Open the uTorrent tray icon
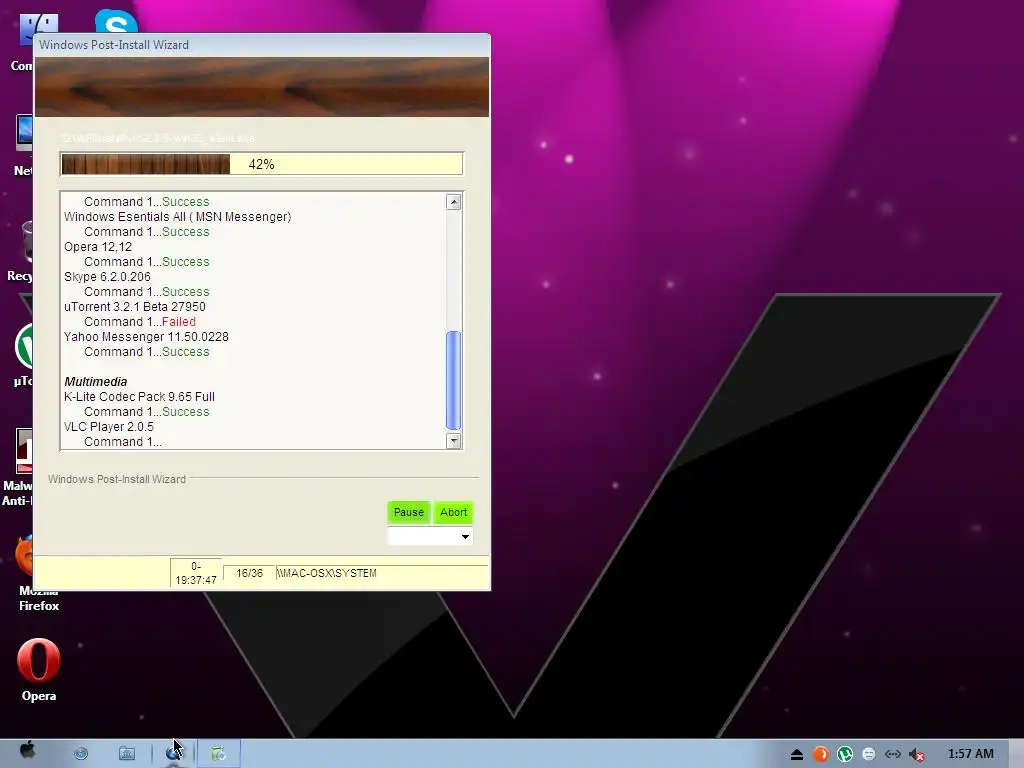 pos(845,754)
